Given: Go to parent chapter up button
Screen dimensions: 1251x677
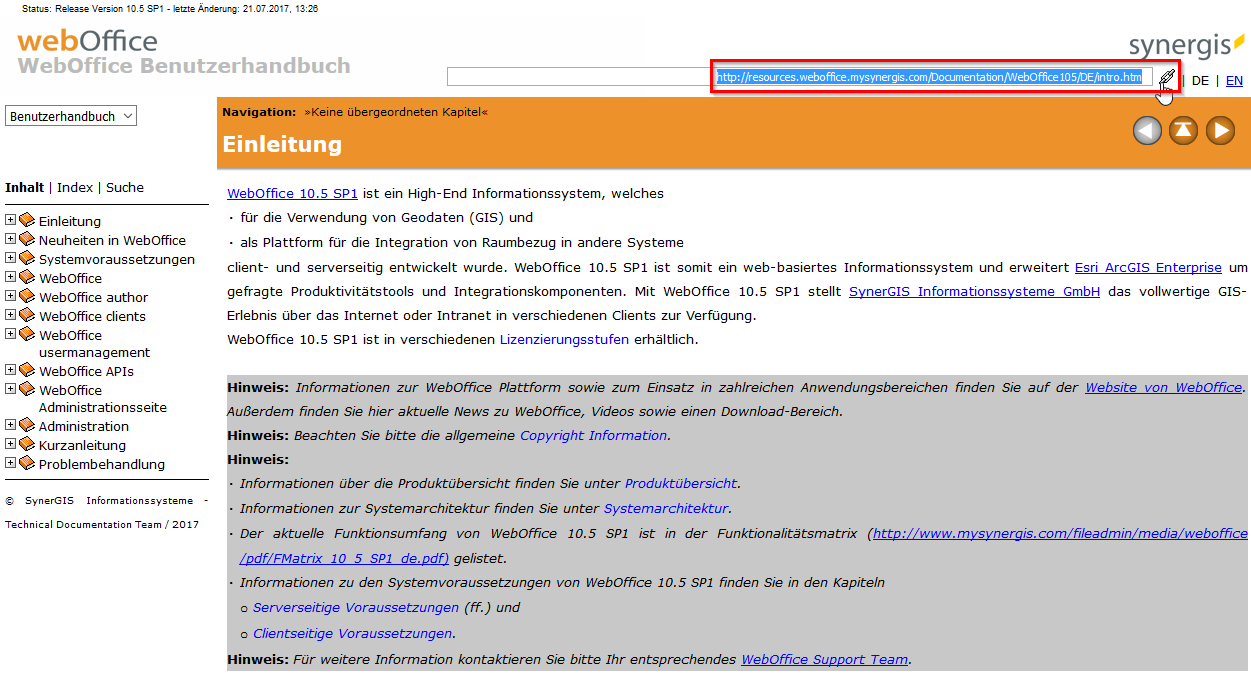Looking at the screenshot, I should (x=1184, y=131).
